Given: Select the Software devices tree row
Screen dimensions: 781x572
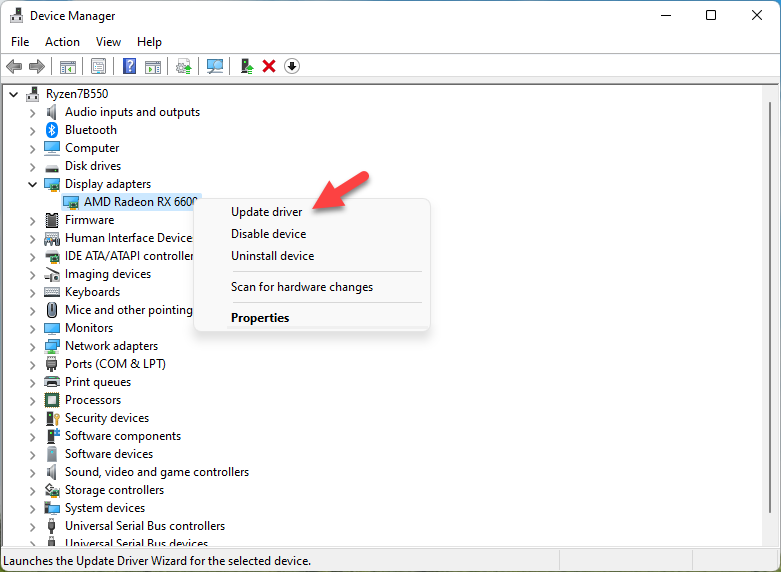Looking at the screenshot, I should tap(109, 454).
